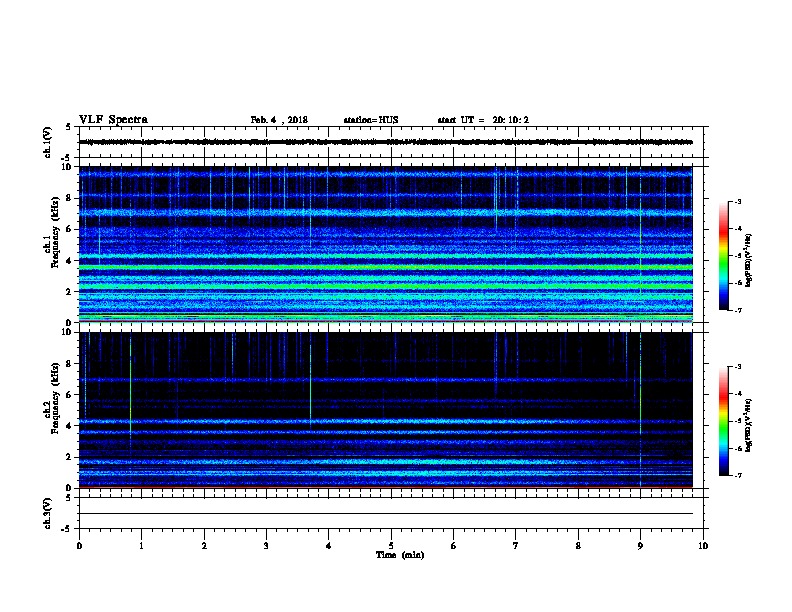Screen dimensions: 792x612
Task: Select the ch.2 colorbar "log(PSD)" label
Action: [x=748, y=425]
